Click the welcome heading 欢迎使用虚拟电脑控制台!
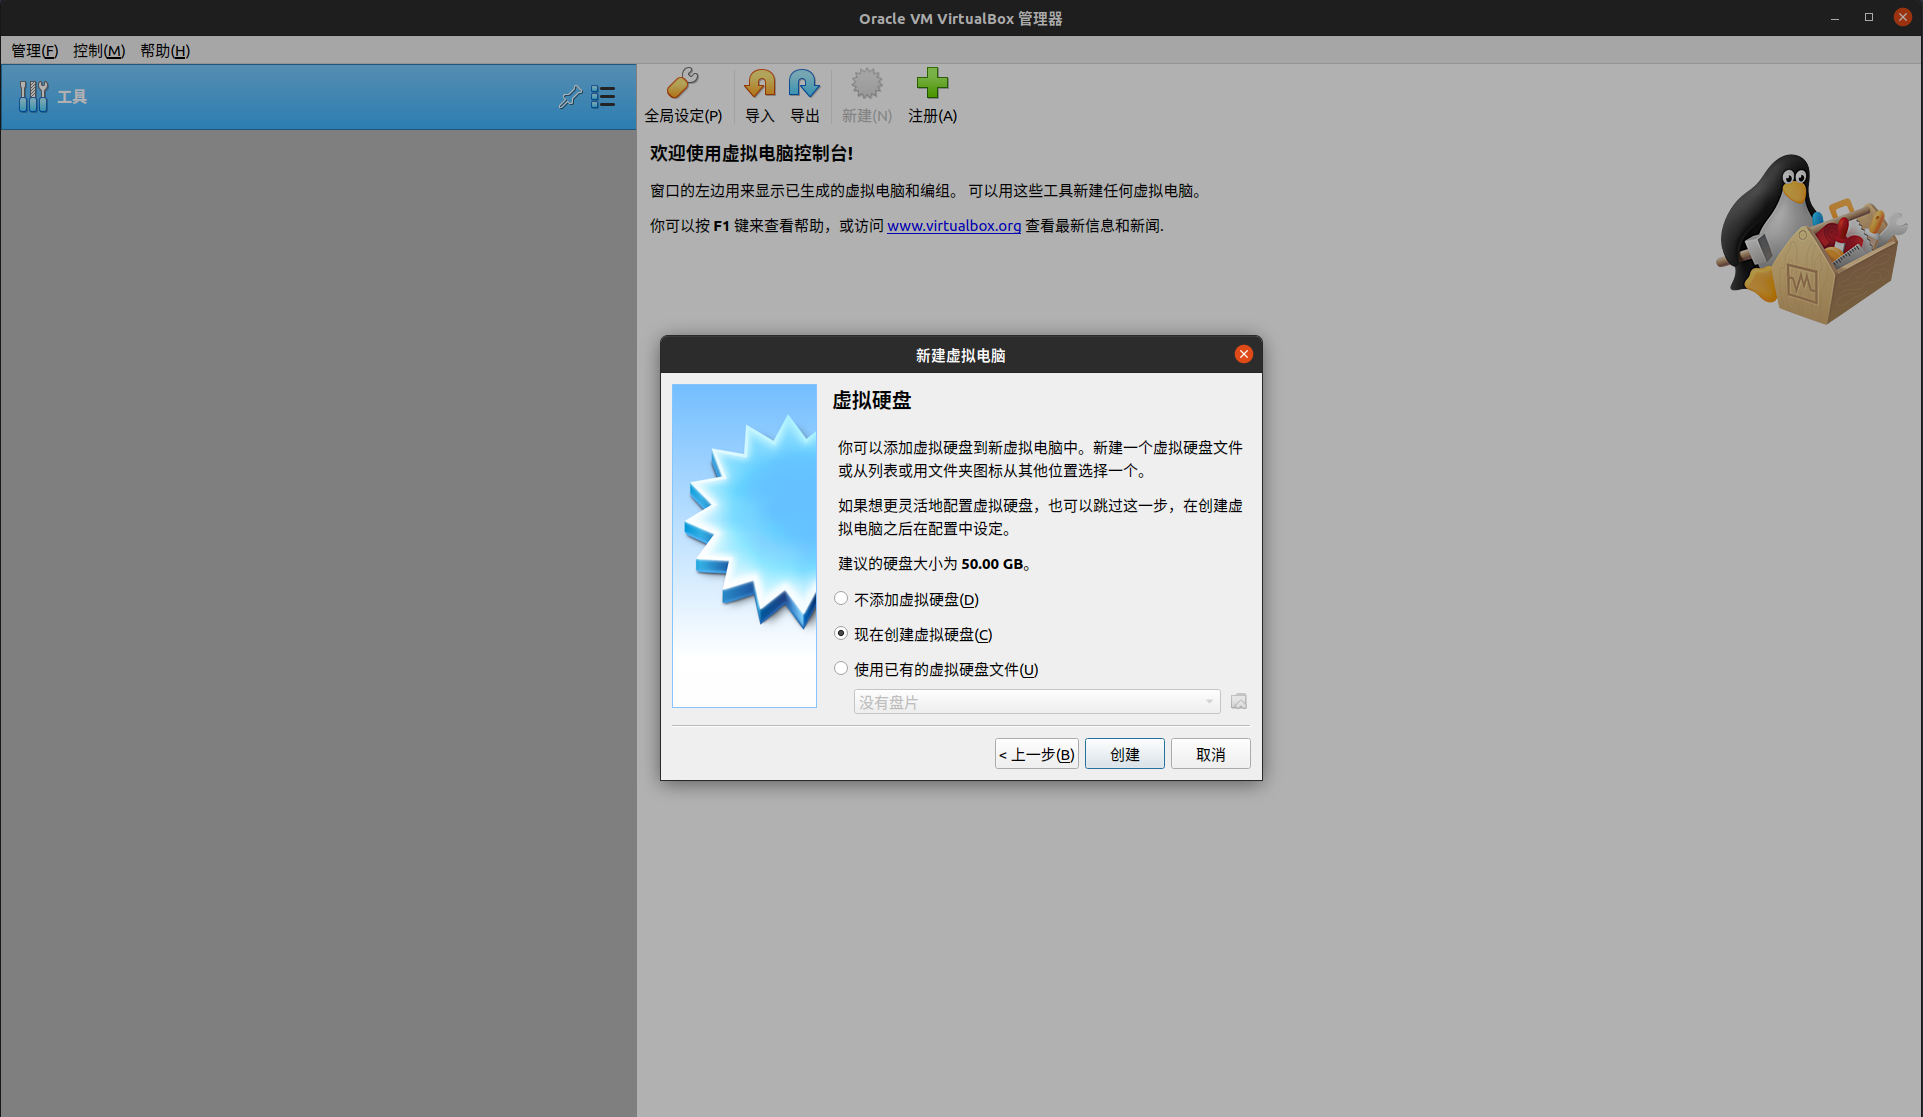 [751, 153]
